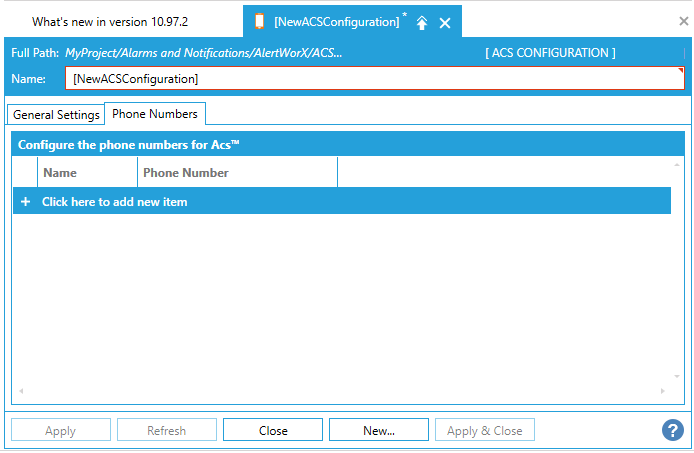The width and height of the screenshot is (694, 453).
Task: Click the vertical scrollbar up arrow
Action: point(677,164)
